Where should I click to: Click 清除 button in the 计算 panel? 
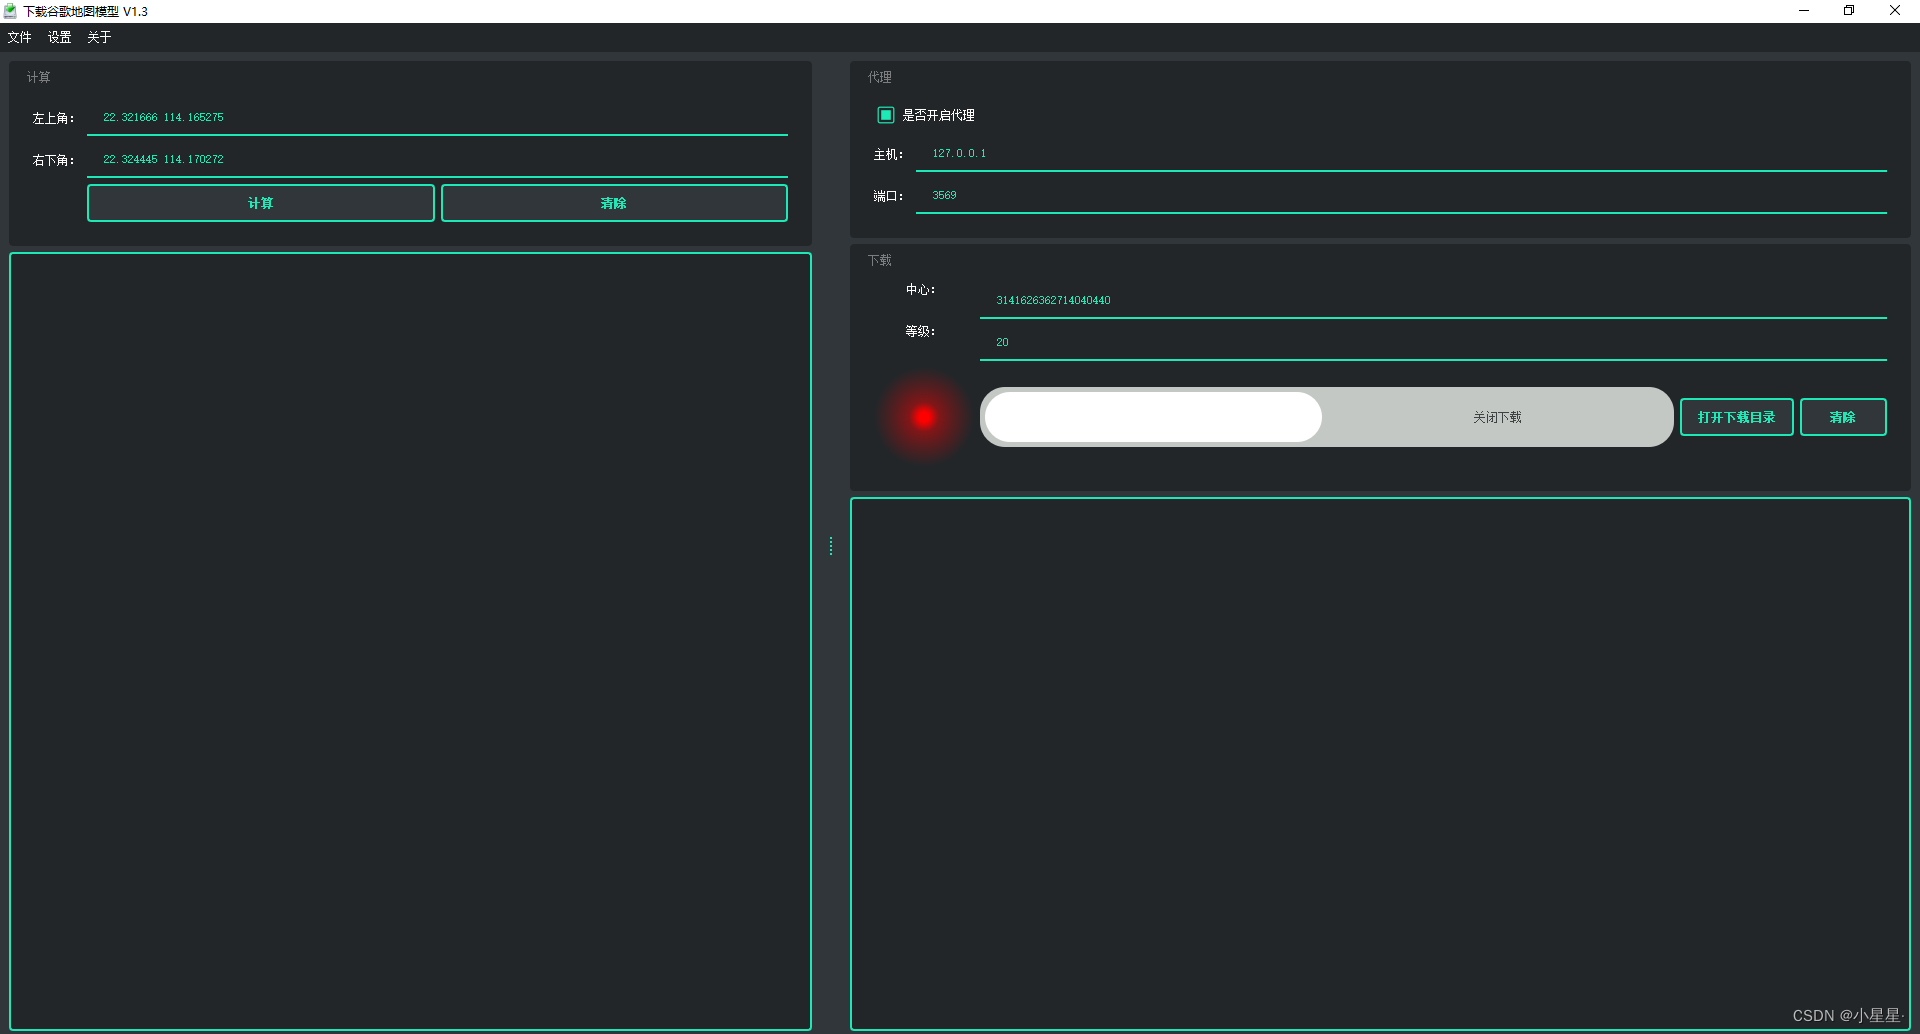tap(614, 203)
